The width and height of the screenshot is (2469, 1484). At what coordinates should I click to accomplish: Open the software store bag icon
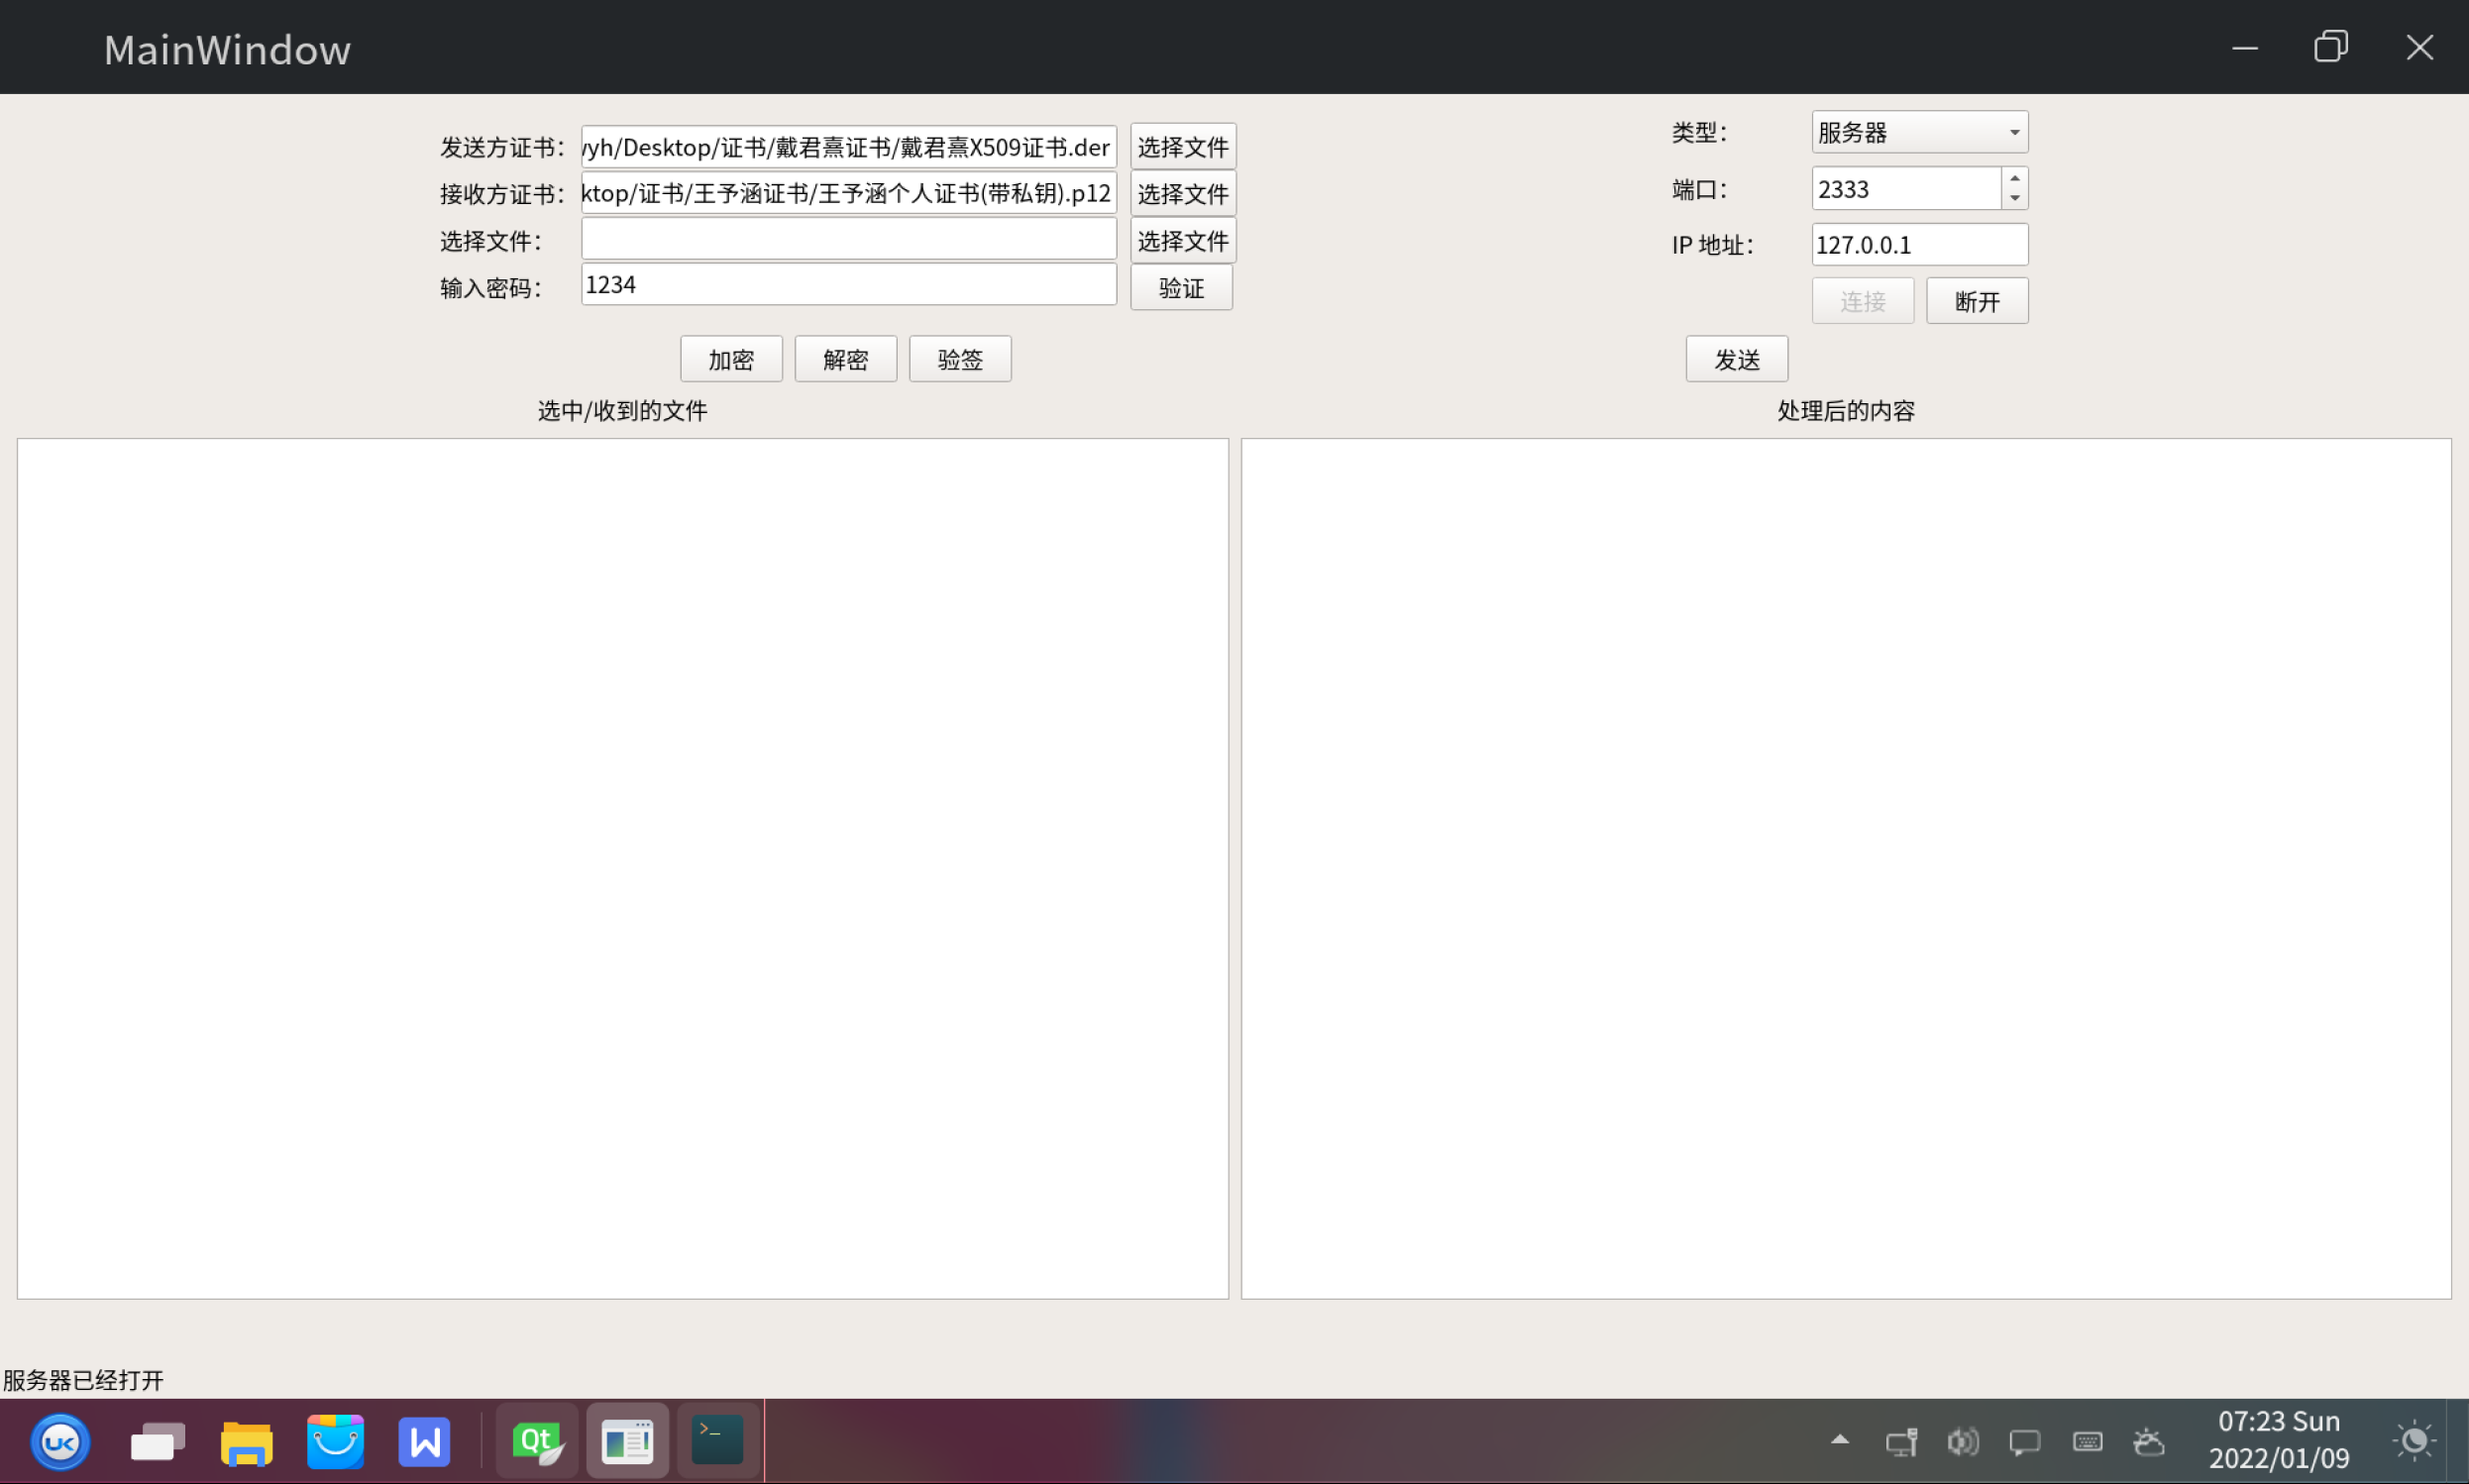click(335, 1441)
